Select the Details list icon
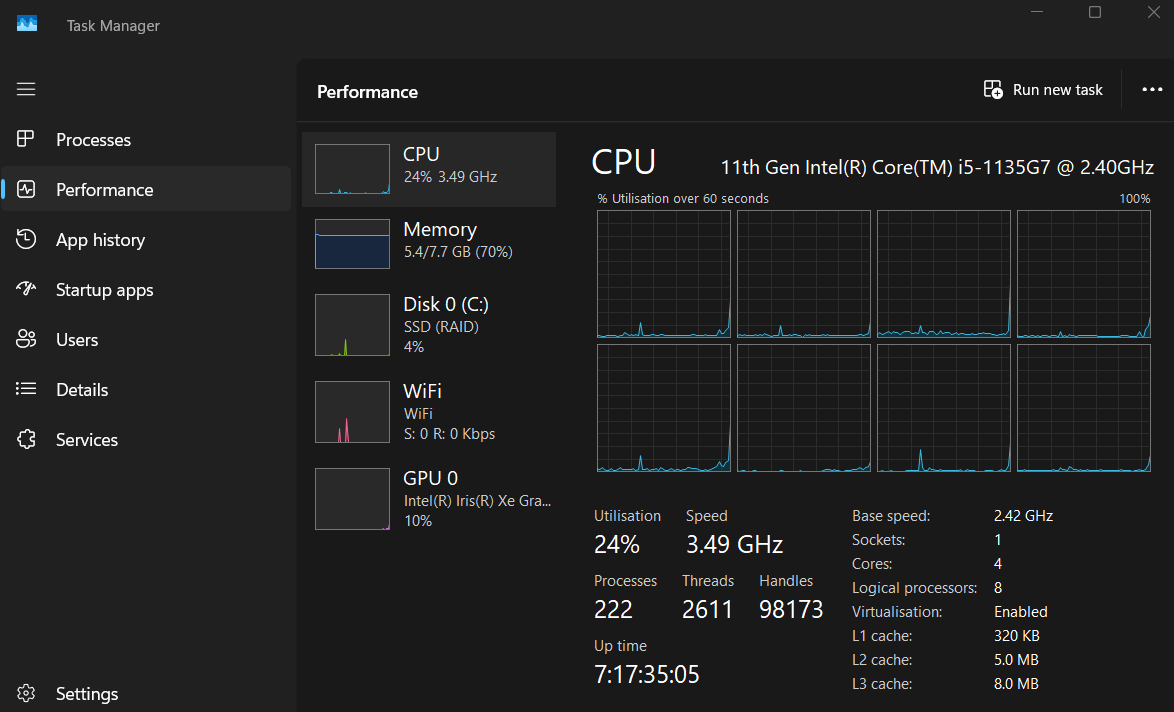The image size is (1174, 712). (x=26, y=390)
